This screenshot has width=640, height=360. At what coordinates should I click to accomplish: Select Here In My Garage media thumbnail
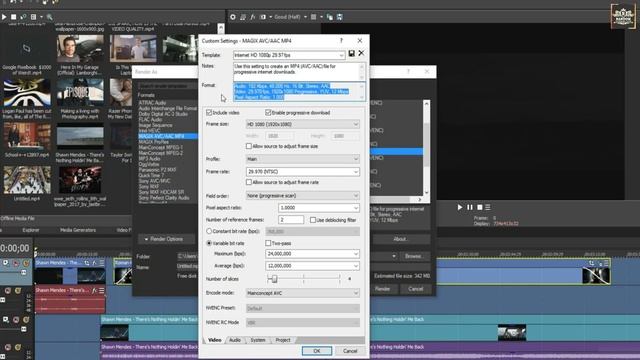(x=80, y=49)
